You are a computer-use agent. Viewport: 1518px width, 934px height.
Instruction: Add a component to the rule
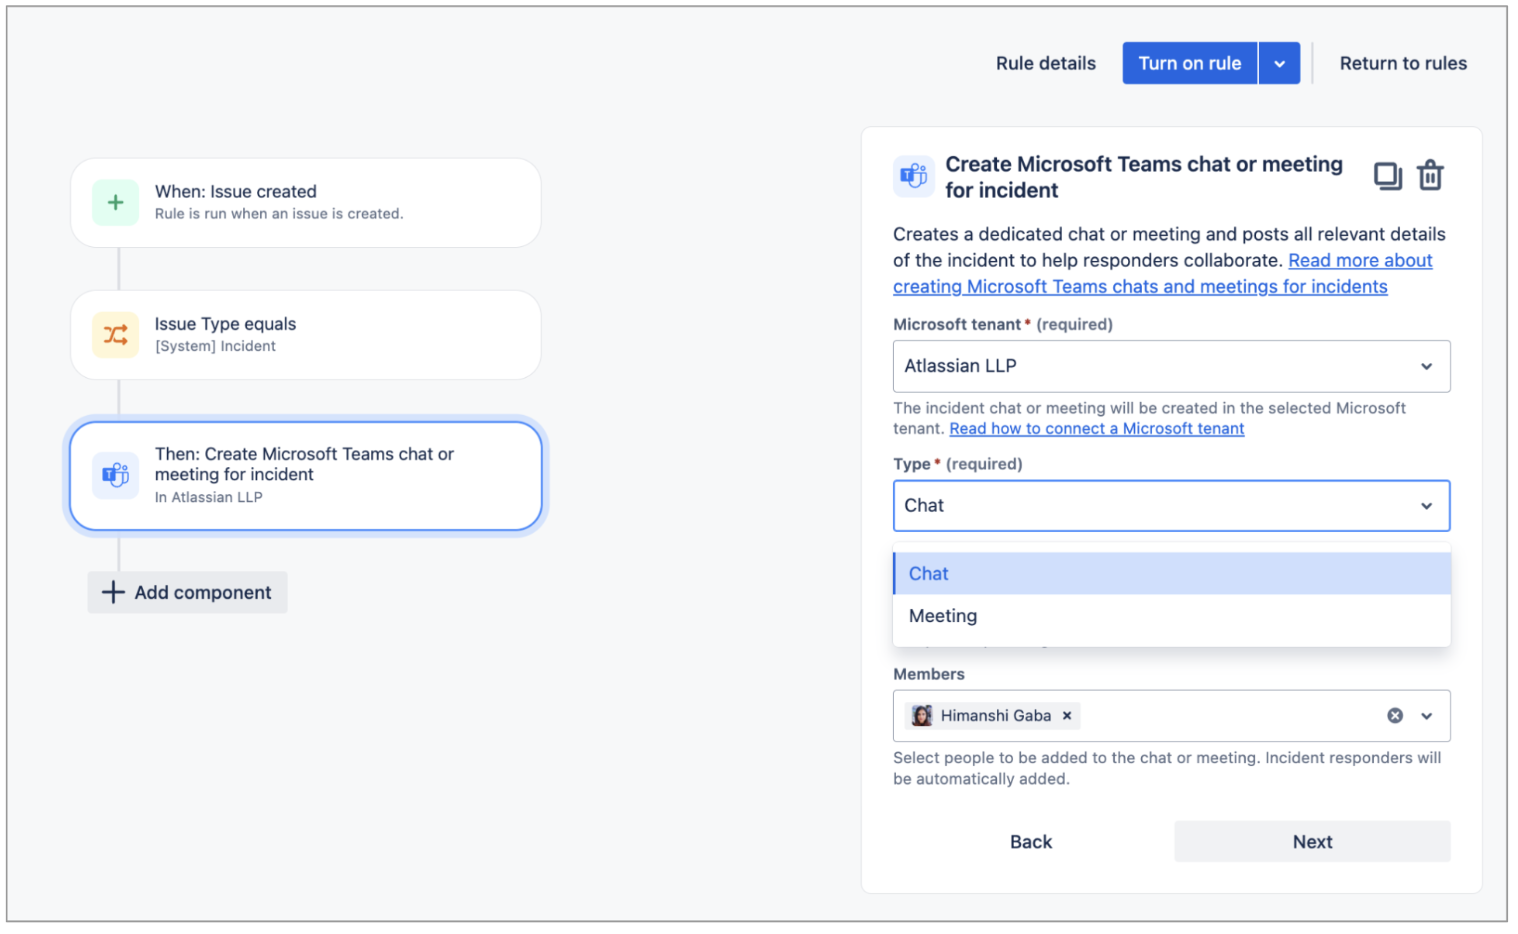(187, 593)
